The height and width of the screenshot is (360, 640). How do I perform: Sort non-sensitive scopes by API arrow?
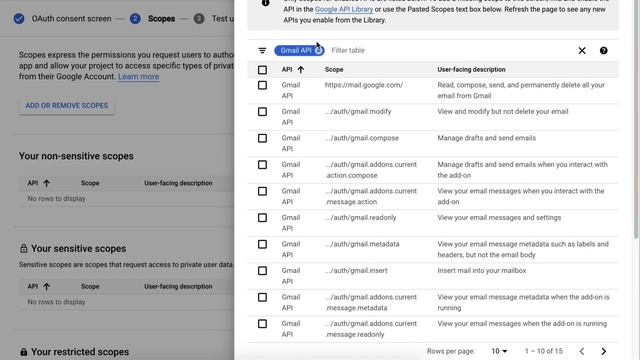[x=47, y=183]
